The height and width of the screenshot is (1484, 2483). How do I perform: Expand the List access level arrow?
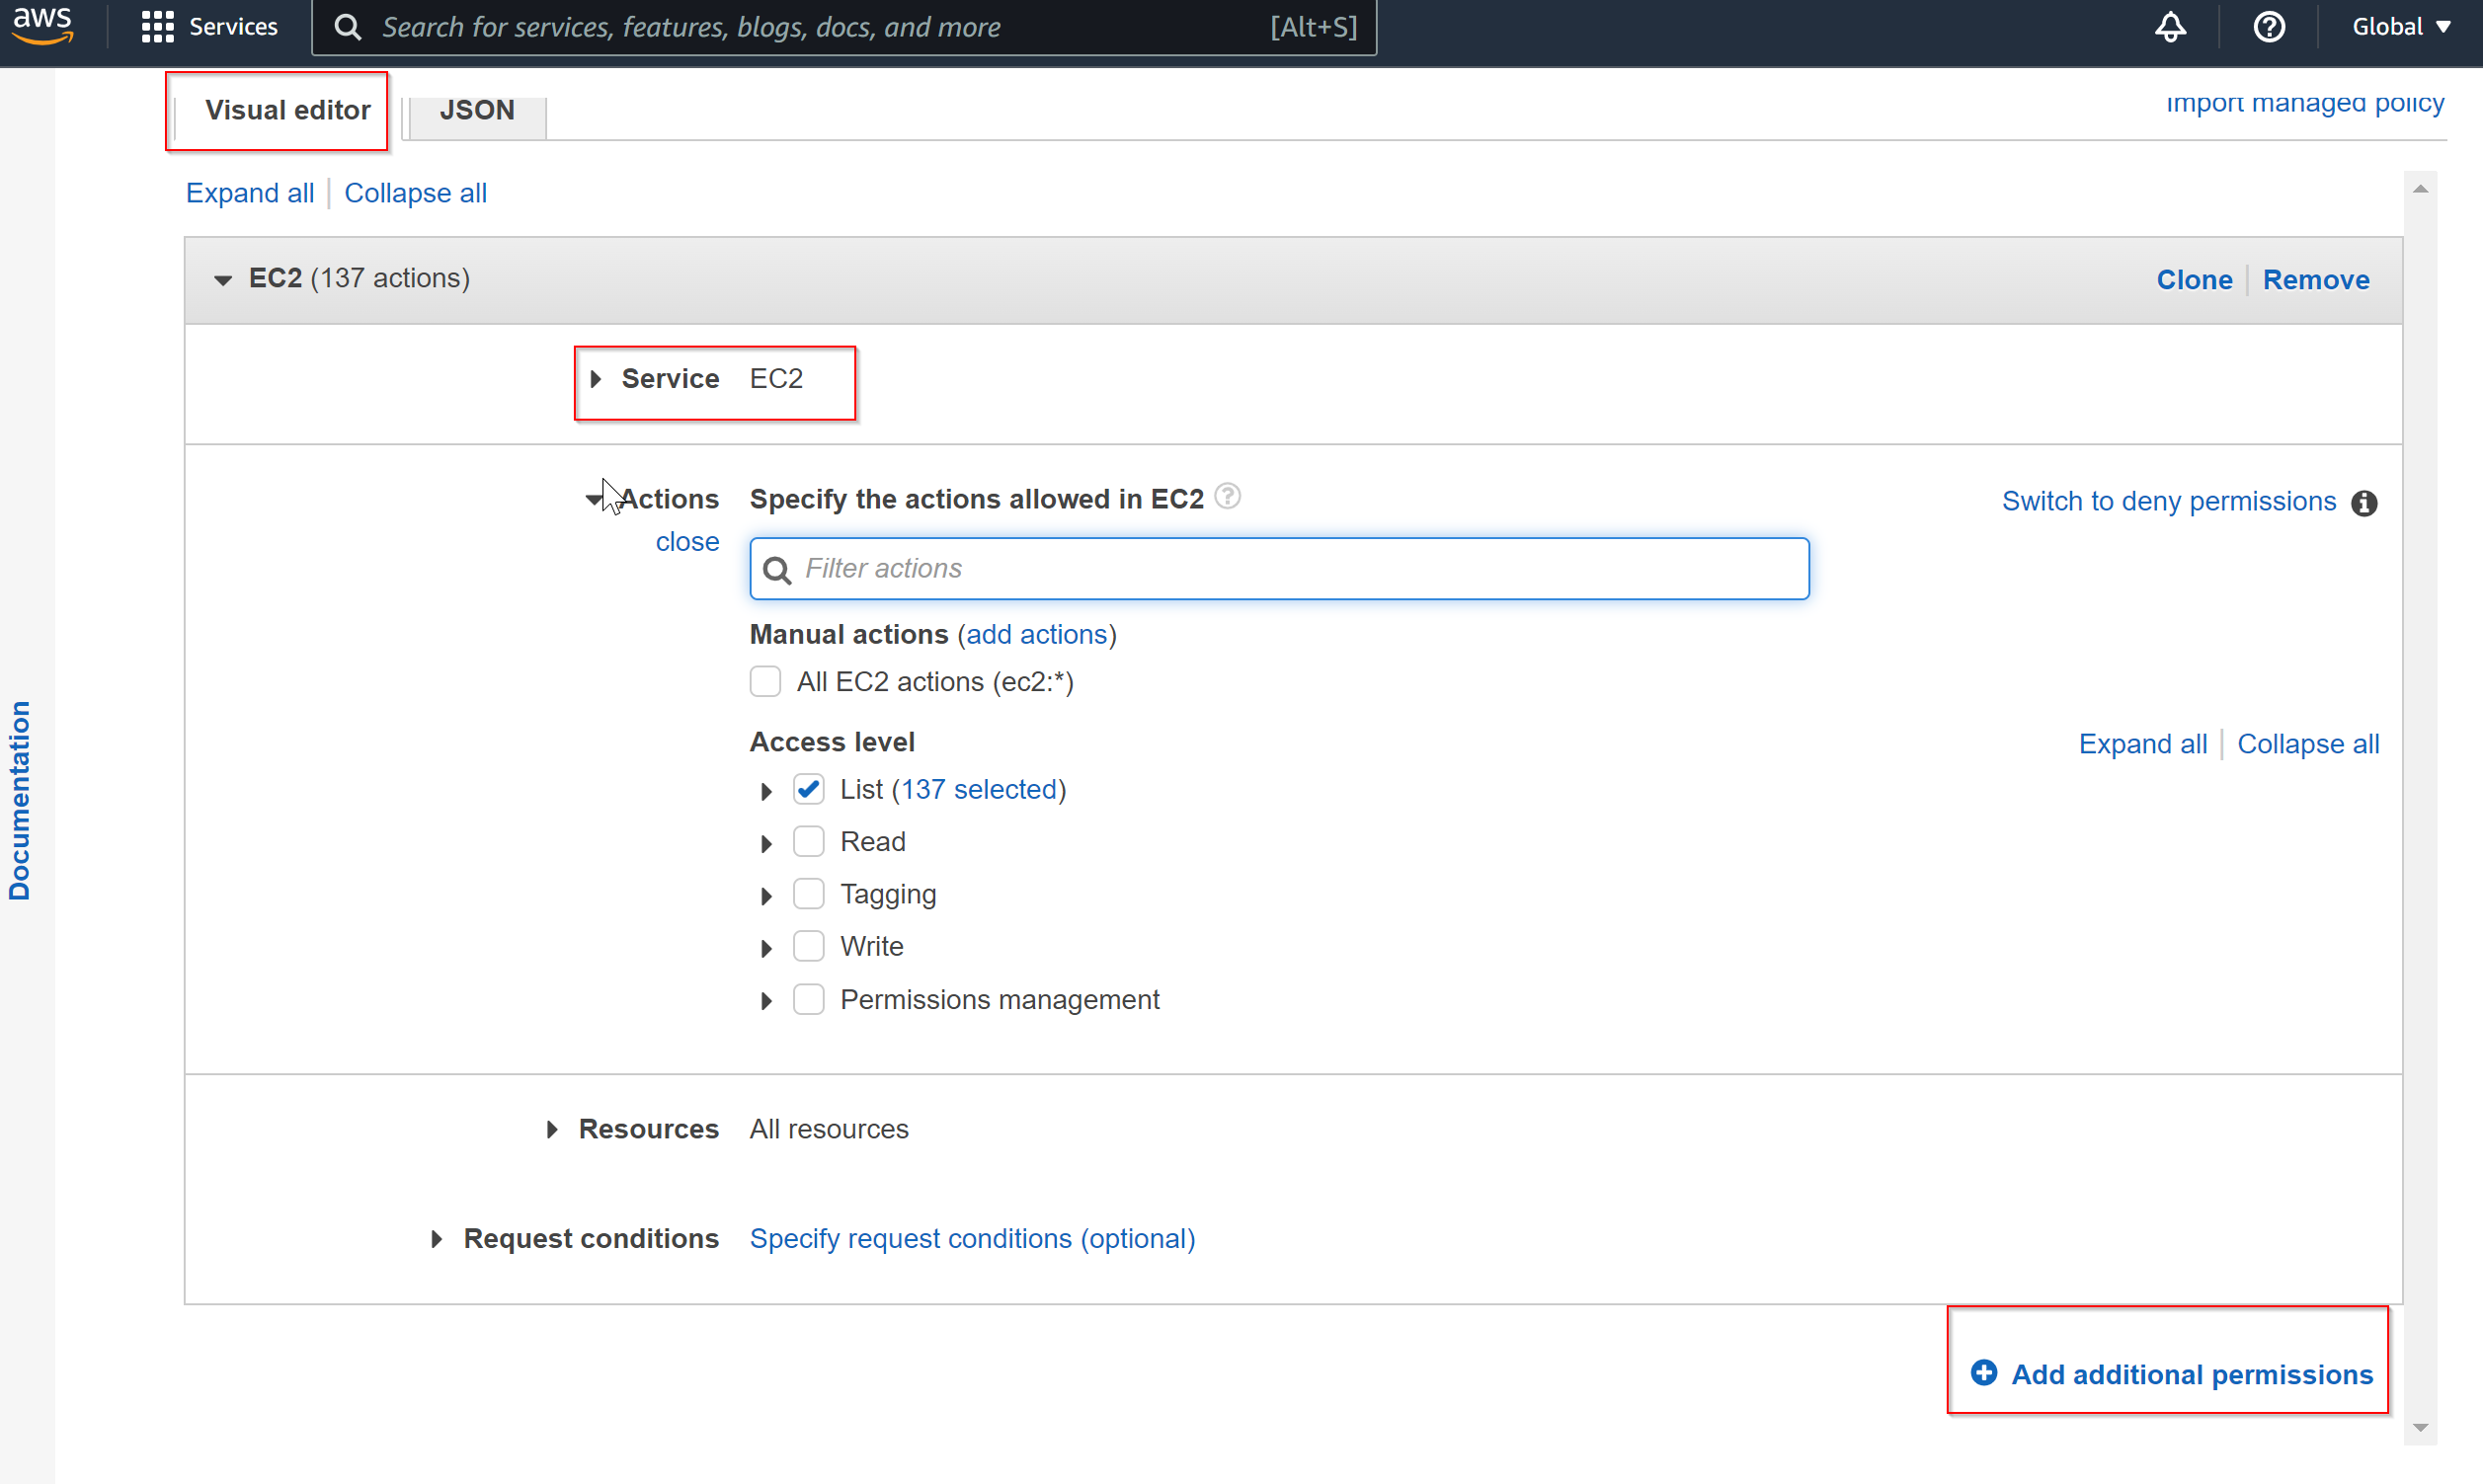pos(767,792)
